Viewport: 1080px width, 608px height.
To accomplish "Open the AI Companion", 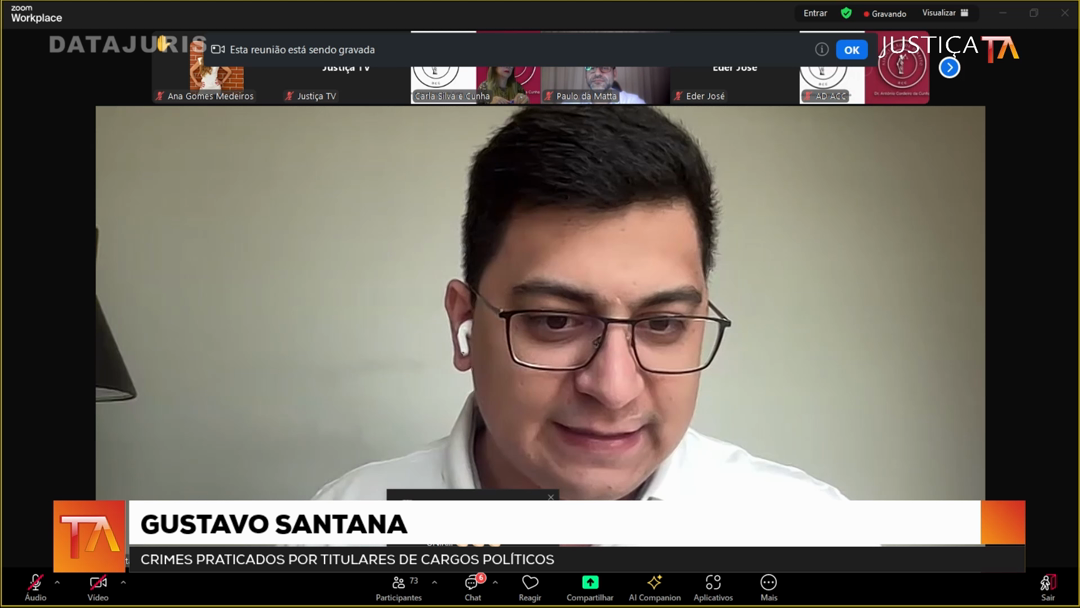I will pyautogui.click(x=654, y=584).
